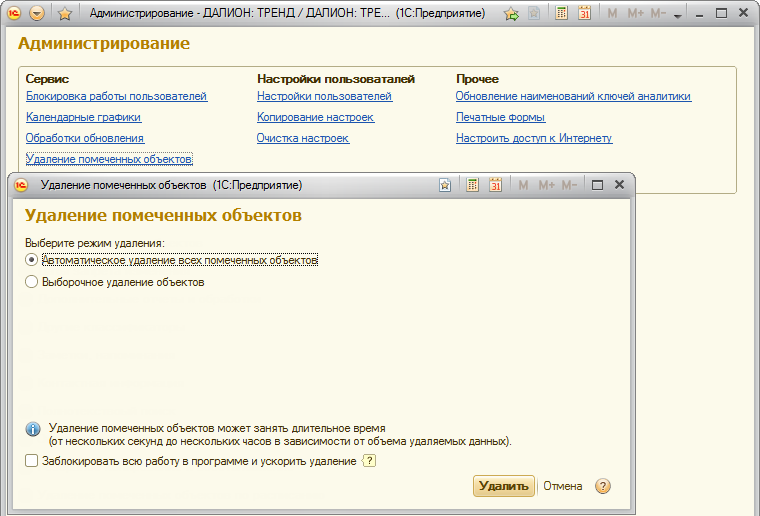760x516 pixels.
Task: Open calculator icon in the deletion dialog
Action: tap(472, 185)
